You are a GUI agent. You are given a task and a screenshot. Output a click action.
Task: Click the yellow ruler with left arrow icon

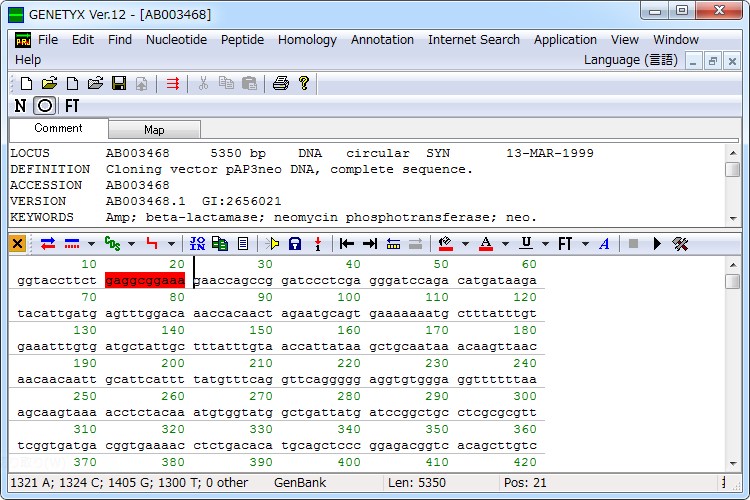tap(393, 244)
